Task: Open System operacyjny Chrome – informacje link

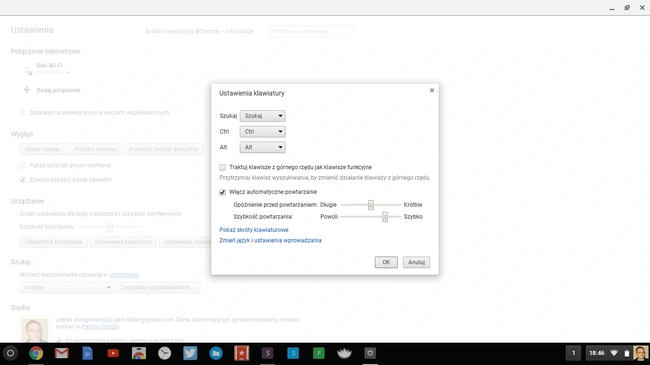Action: click(199, 31)
